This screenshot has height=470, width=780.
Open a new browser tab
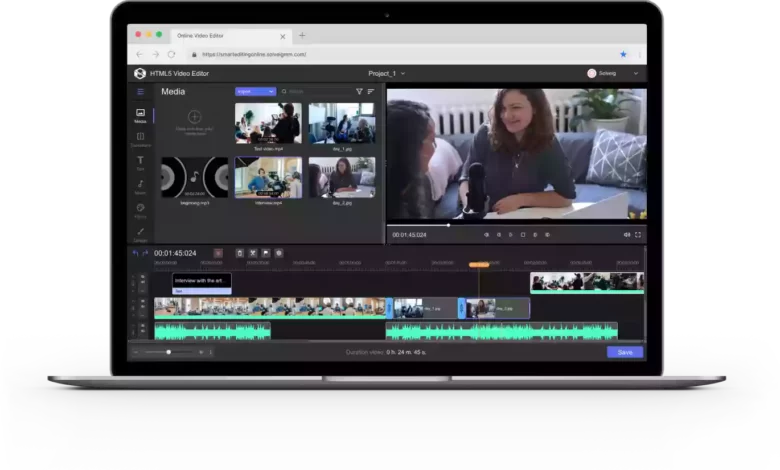302,35
